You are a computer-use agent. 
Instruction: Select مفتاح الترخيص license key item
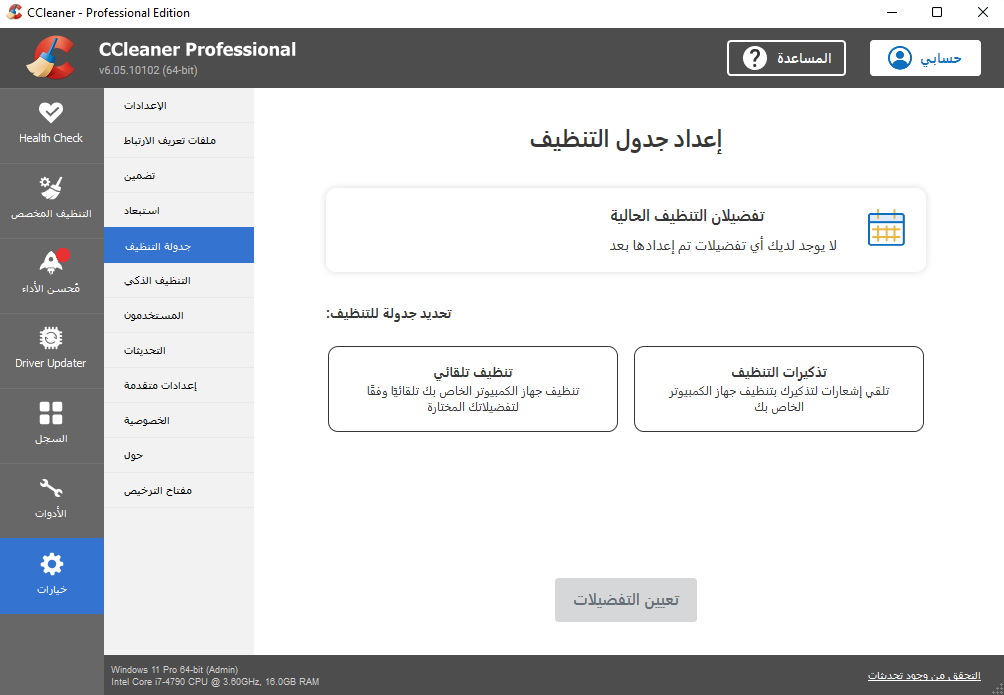pos(179,491)
